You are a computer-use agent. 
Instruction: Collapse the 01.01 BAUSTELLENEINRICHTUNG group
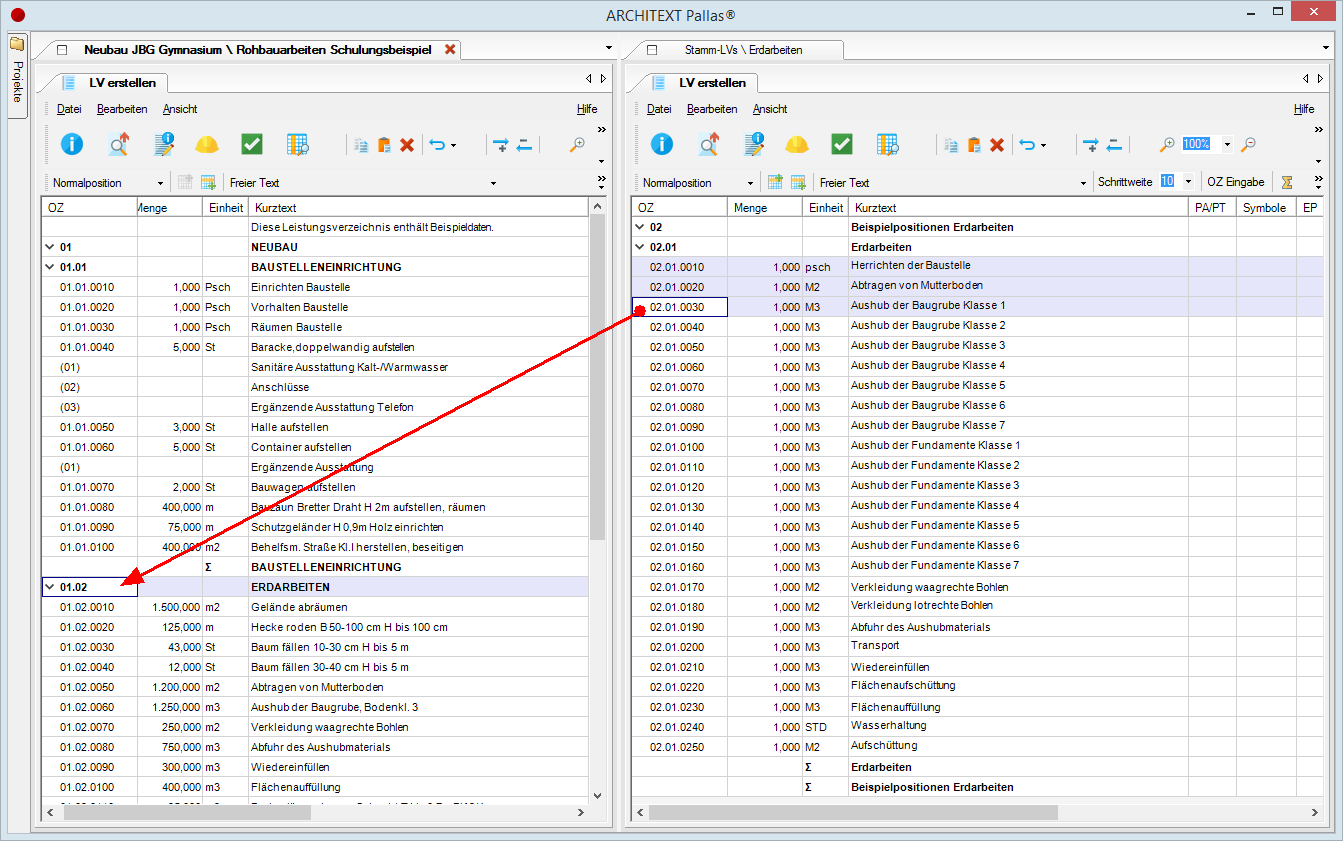coord(49,267)
